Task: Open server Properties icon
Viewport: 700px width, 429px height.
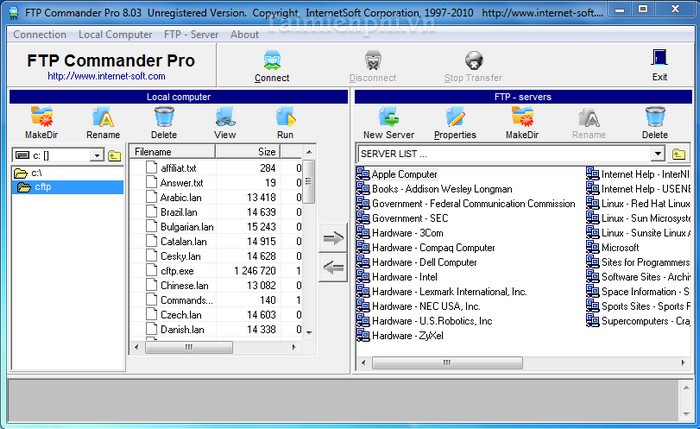Action: tap(455, 117)
